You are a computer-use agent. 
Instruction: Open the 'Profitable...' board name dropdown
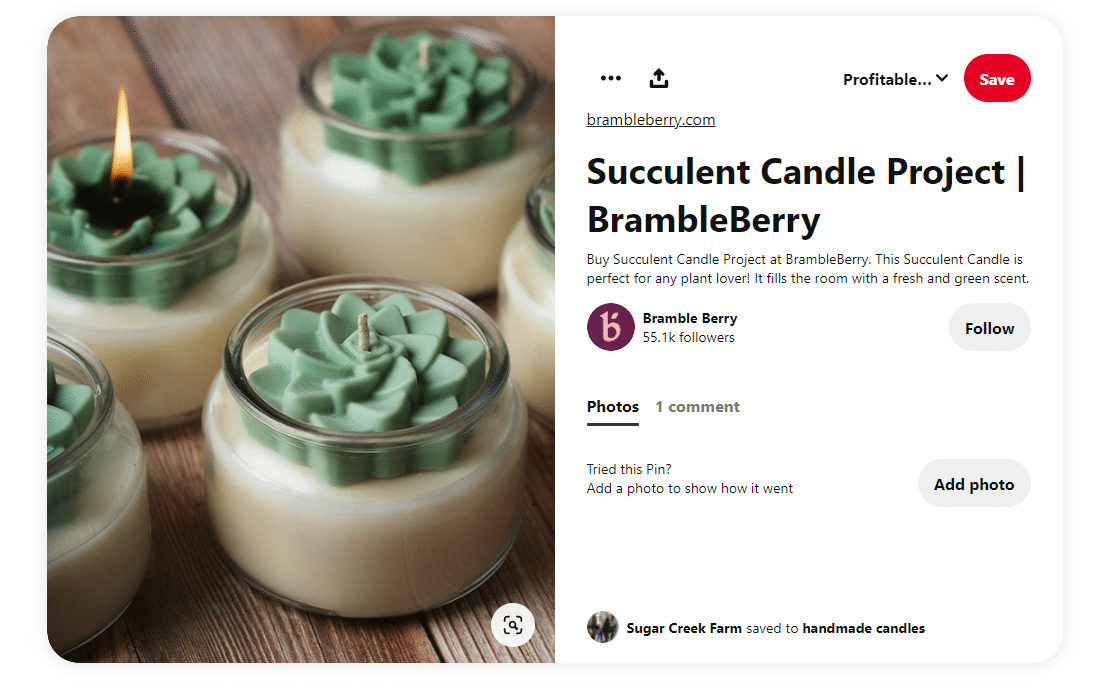(x=887, y=79)
